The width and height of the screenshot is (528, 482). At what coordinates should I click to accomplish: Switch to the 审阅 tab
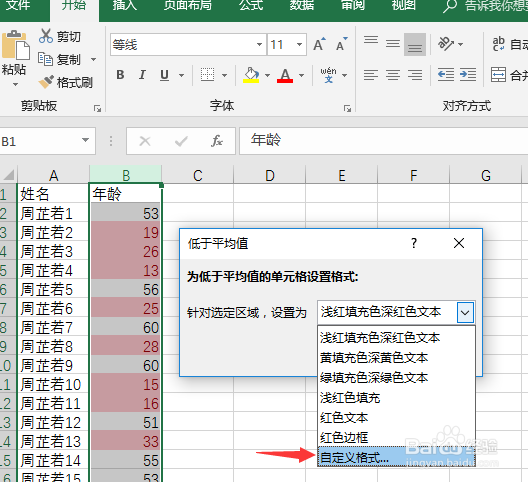tap(353, 5)
